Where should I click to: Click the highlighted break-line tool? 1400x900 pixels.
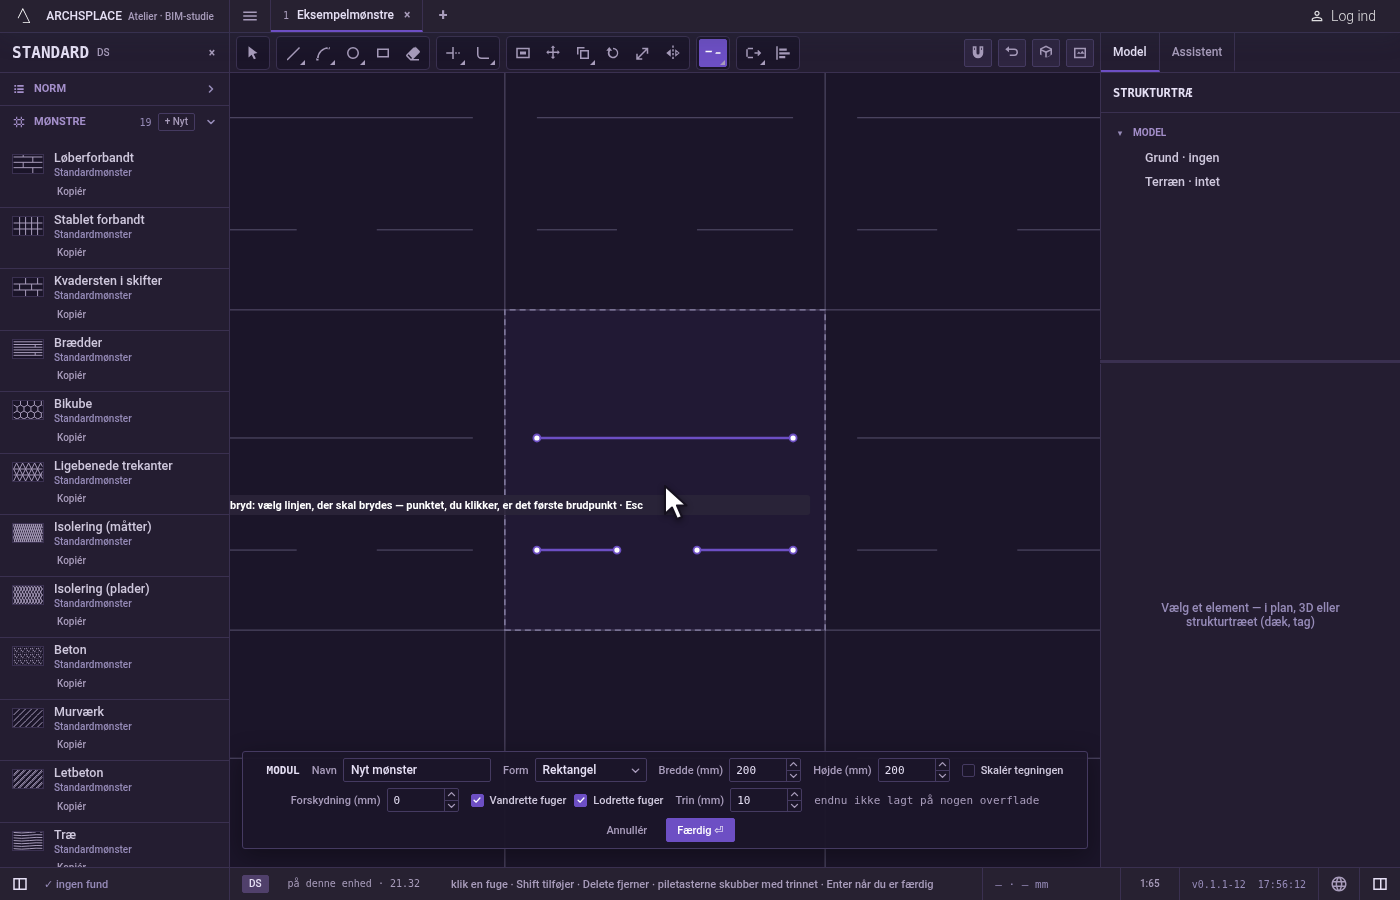pos(713,53)
